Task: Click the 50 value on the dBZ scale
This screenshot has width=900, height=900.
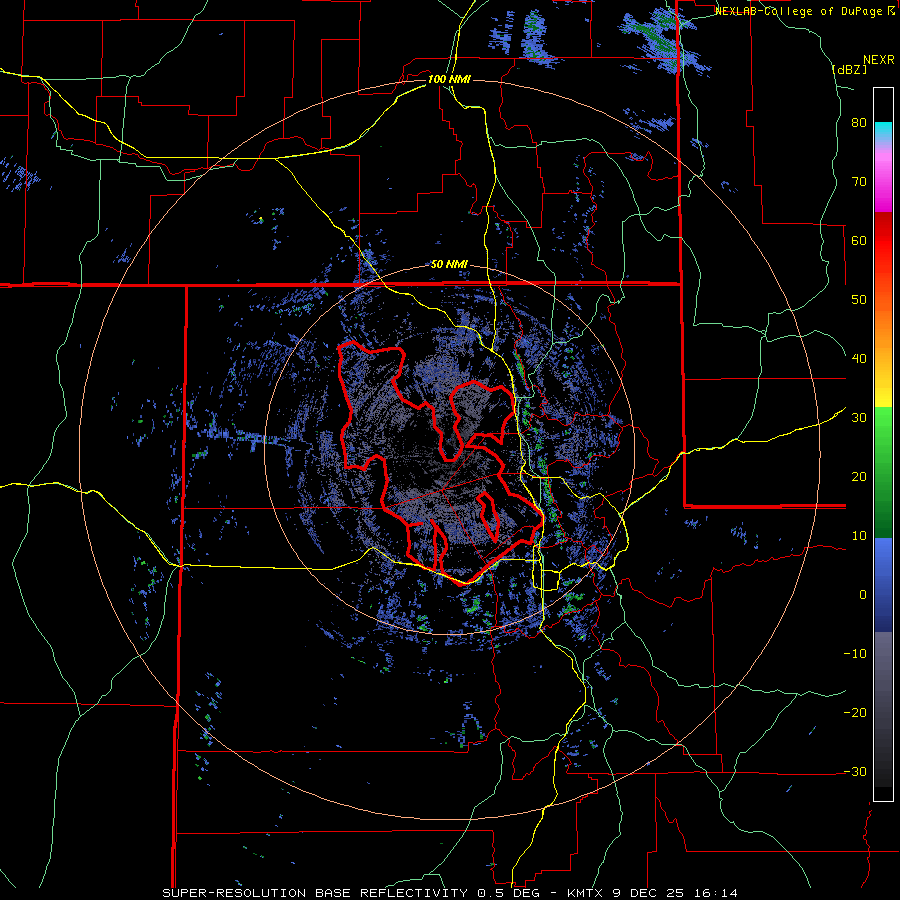Action: pos(859,300)
